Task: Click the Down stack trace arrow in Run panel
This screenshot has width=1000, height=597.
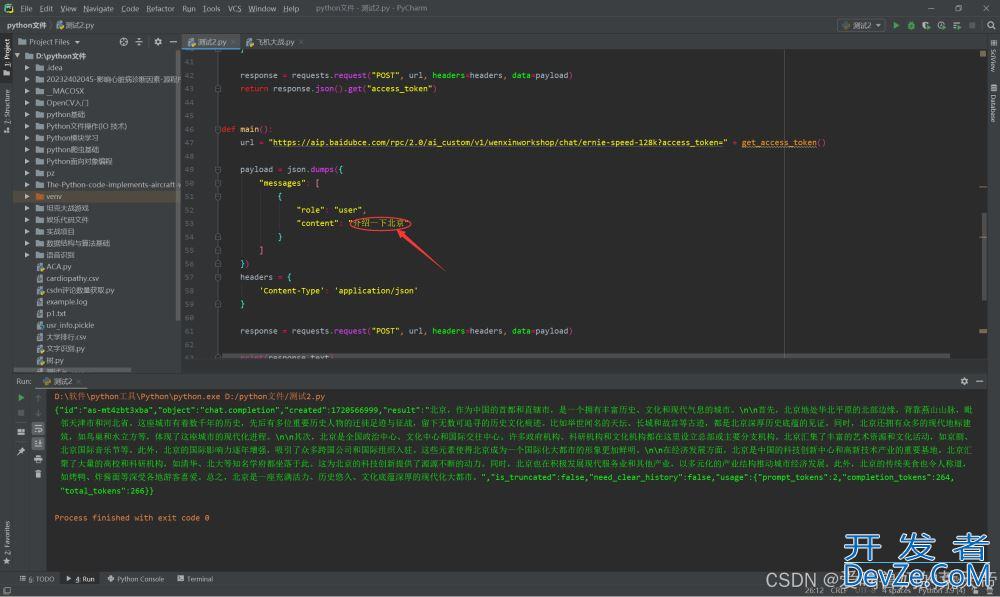Action: pos(38,413)
